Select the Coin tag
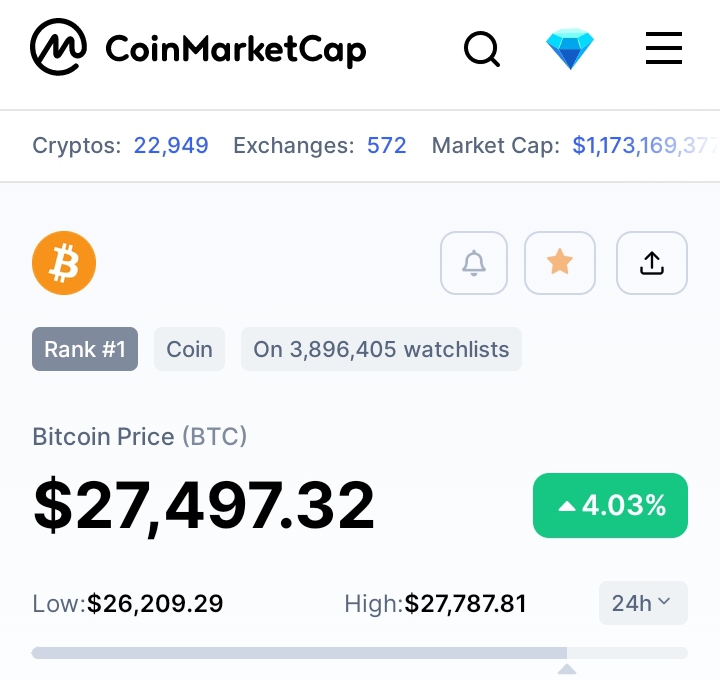 pos(189,349)
